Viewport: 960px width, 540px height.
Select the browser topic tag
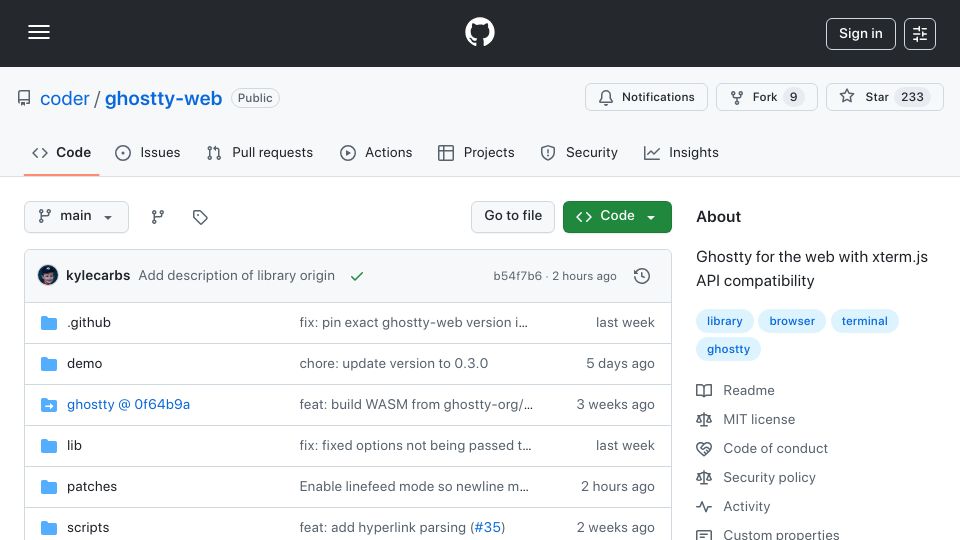pyautogui.click(x=792, y=321)
